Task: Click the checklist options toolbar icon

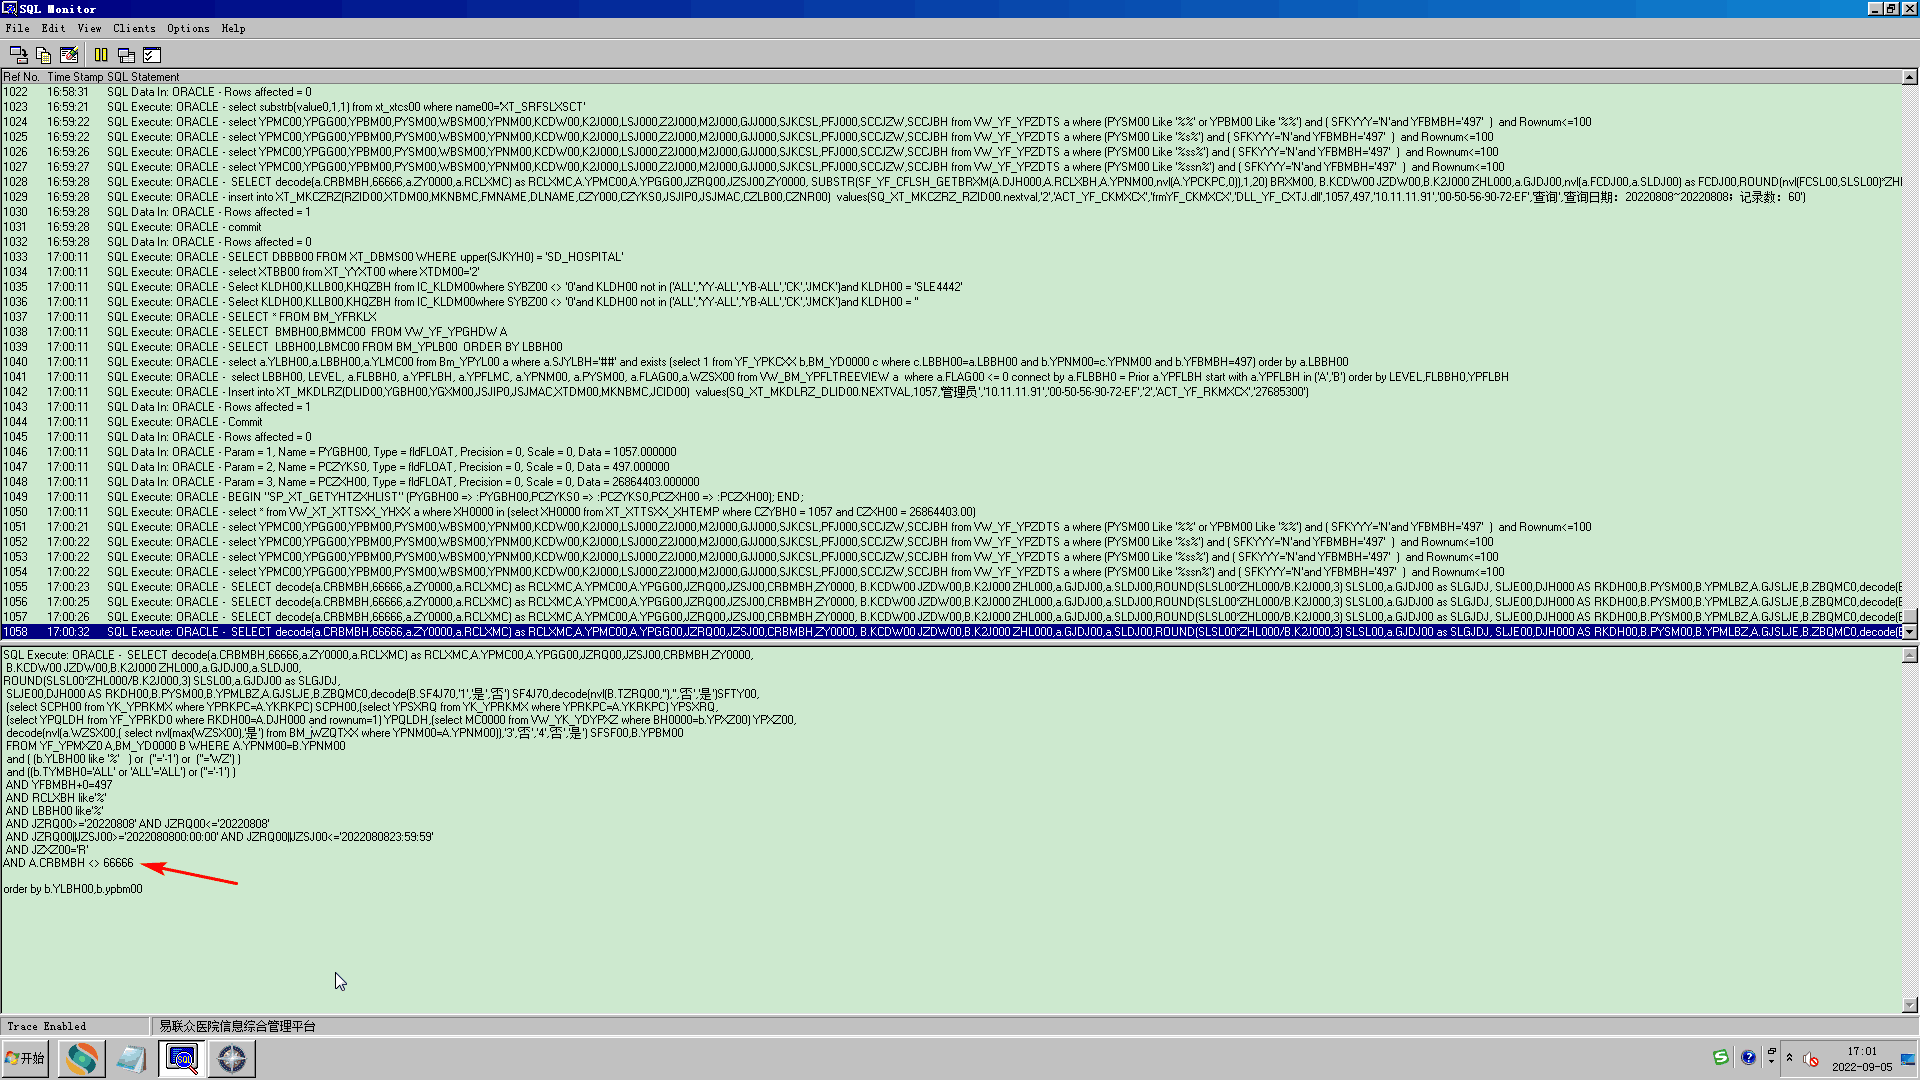Action: click(152, 55)
